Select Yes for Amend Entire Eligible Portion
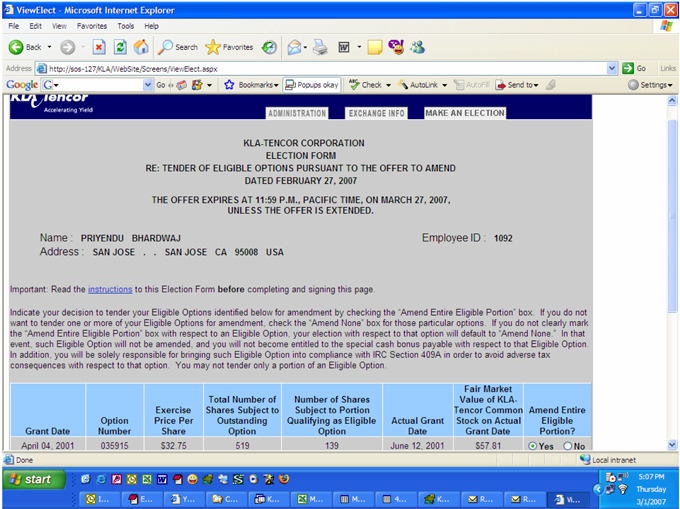 point(531,446)
